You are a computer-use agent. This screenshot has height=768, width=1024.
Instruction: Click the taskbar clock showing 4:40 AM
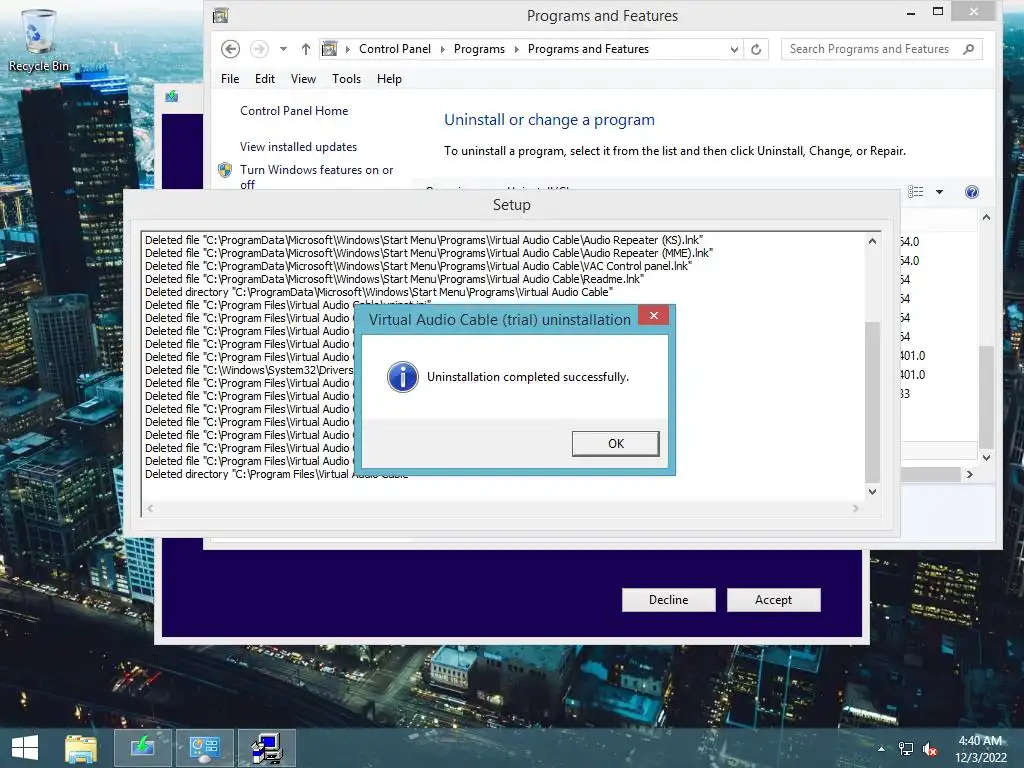click(980, 749)
